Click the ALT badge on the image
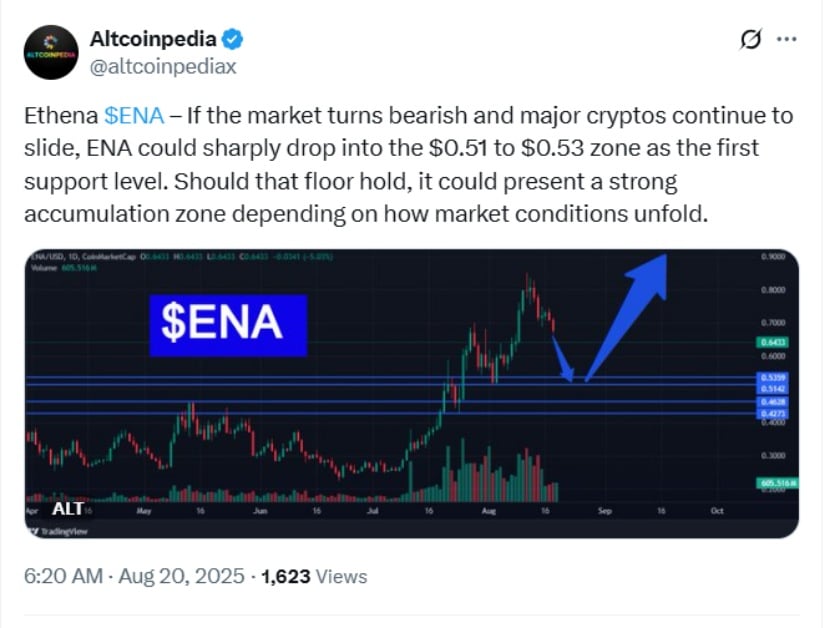Screen dimensions: 825x628 68,509
